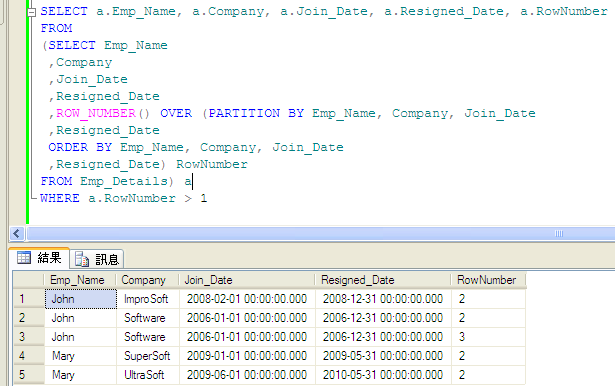Click the PARTITION BY keyword in the query
This screenshot has height=386, width=615.
(x=256, y=113)
